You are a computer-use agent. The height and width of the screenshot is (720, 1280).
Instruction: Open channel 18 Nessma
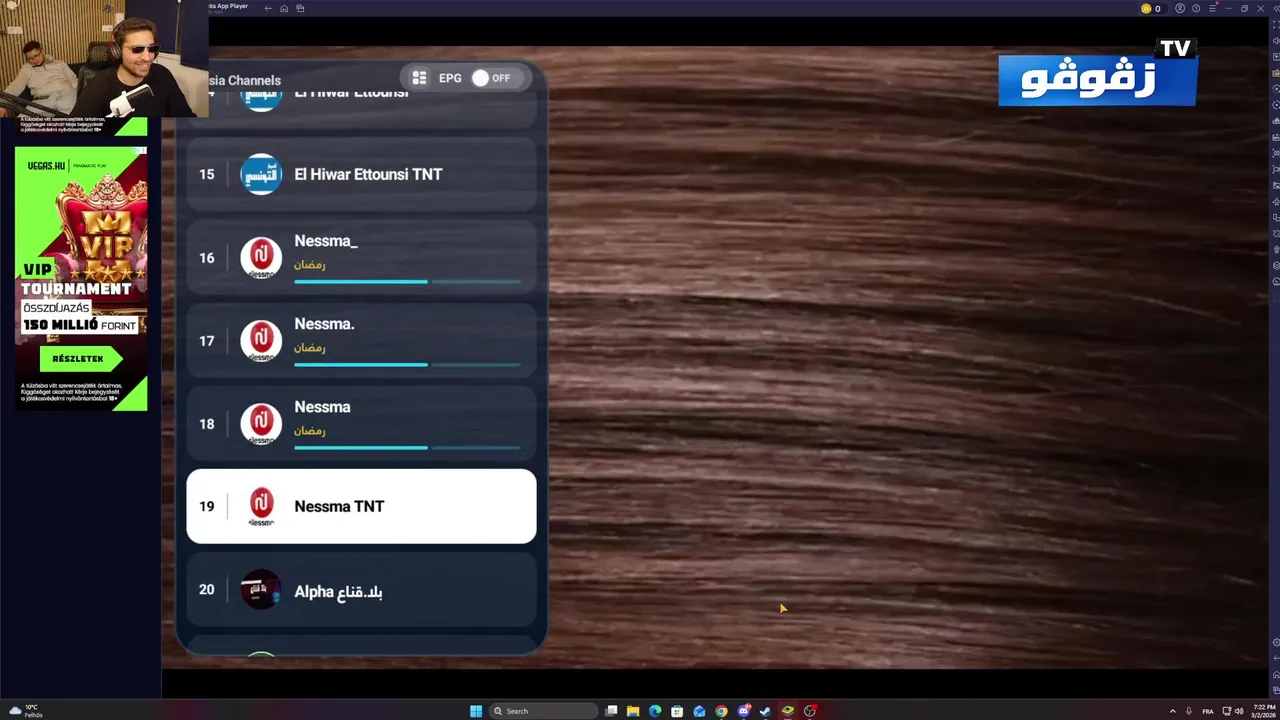click(x=361, y=423)
